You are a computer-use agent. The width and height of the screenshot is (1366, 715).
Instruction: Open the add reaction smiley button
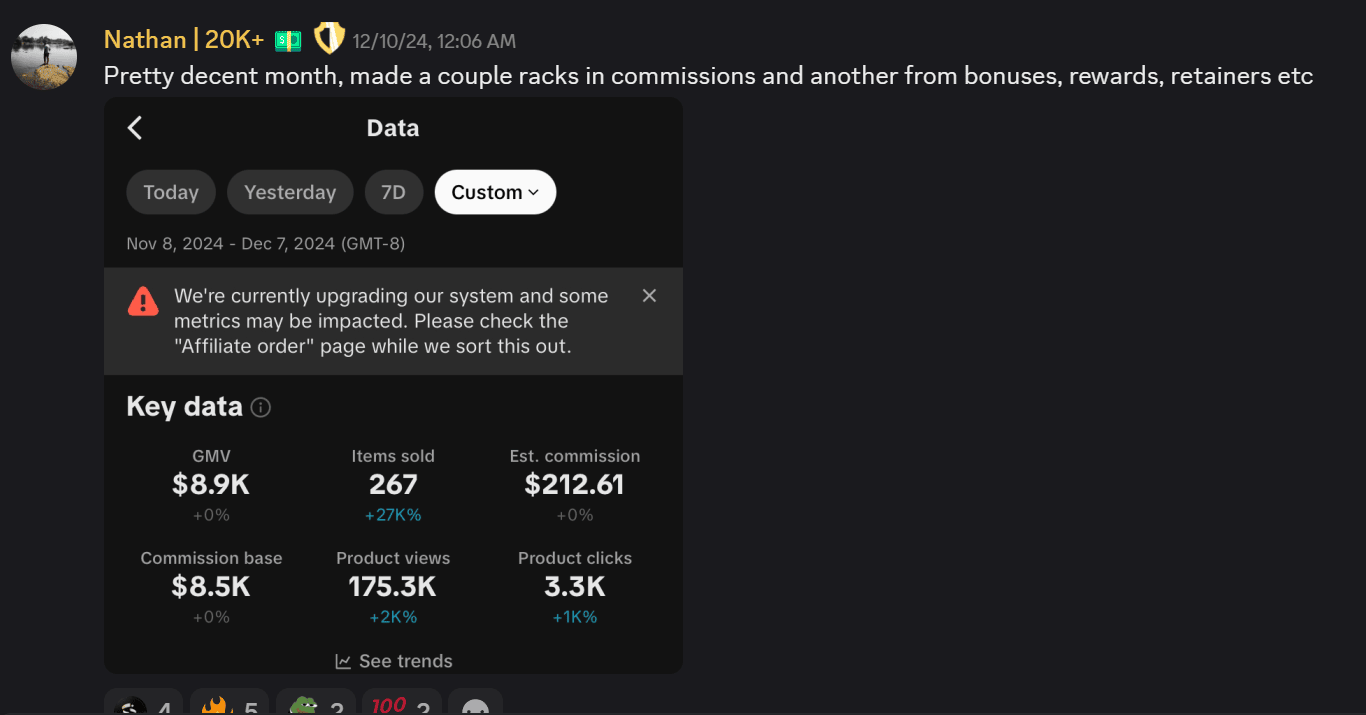click(x=475, y=705)
